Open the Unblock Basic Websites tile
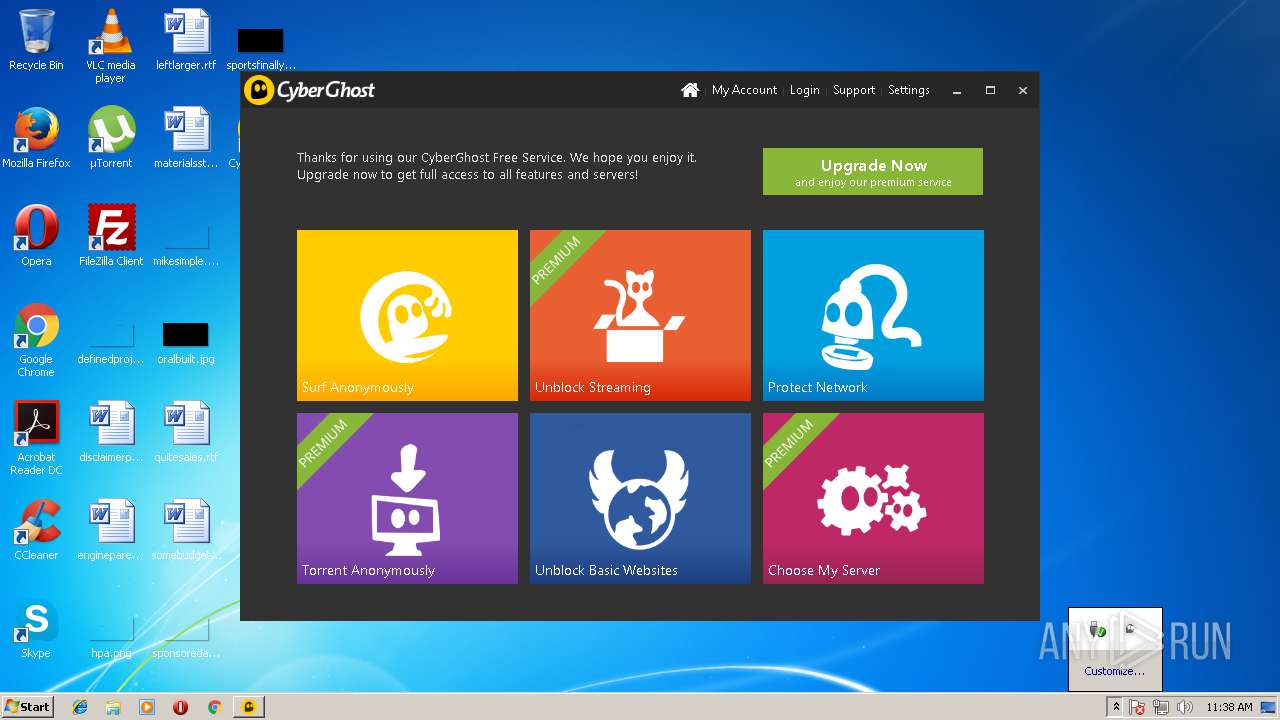This screenshot has height=720, width=1280. click(x=640, y=498)
